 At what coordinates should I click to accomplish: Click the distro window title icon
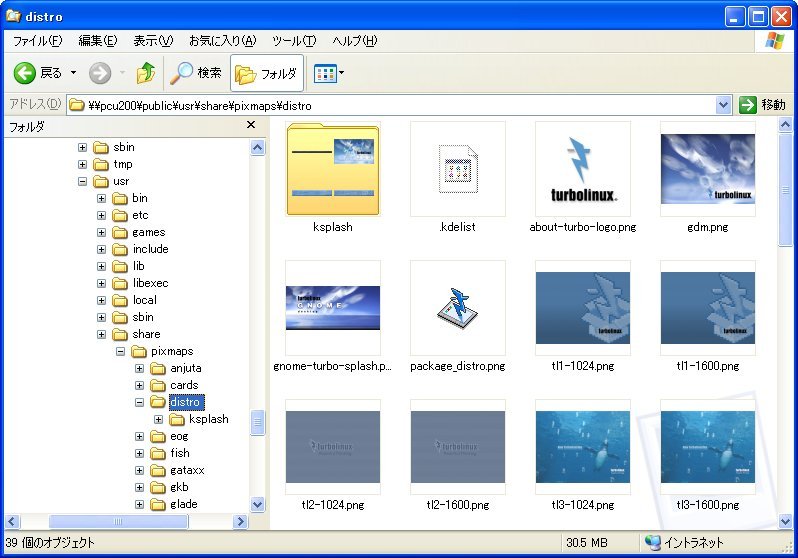click(x=13, y=16)
